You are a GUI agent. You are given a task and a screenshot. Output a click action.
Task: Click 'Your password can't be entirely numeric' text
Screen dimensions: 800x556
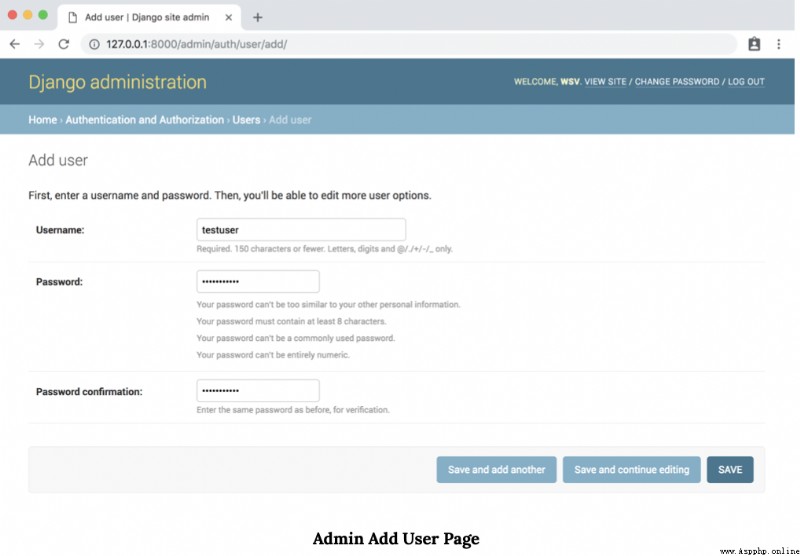(273, 355)
